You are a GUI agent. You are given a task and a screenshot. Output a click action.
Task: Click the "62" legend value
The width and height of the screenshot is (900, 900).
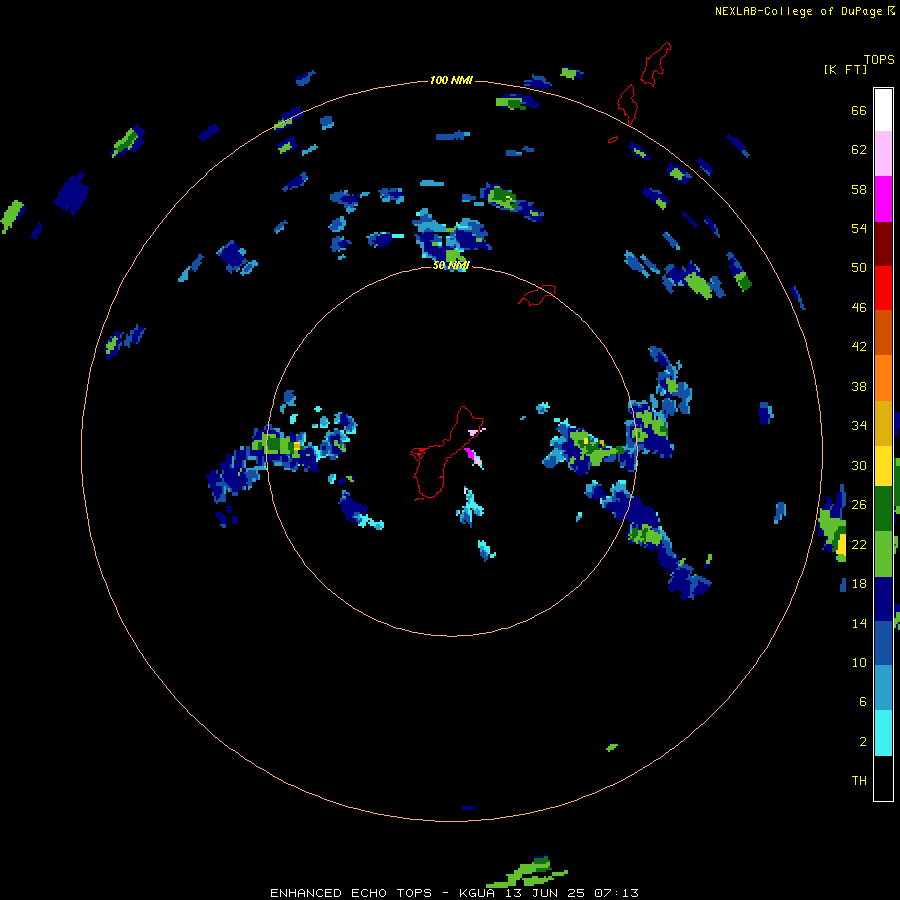click(x=859, y=150)
